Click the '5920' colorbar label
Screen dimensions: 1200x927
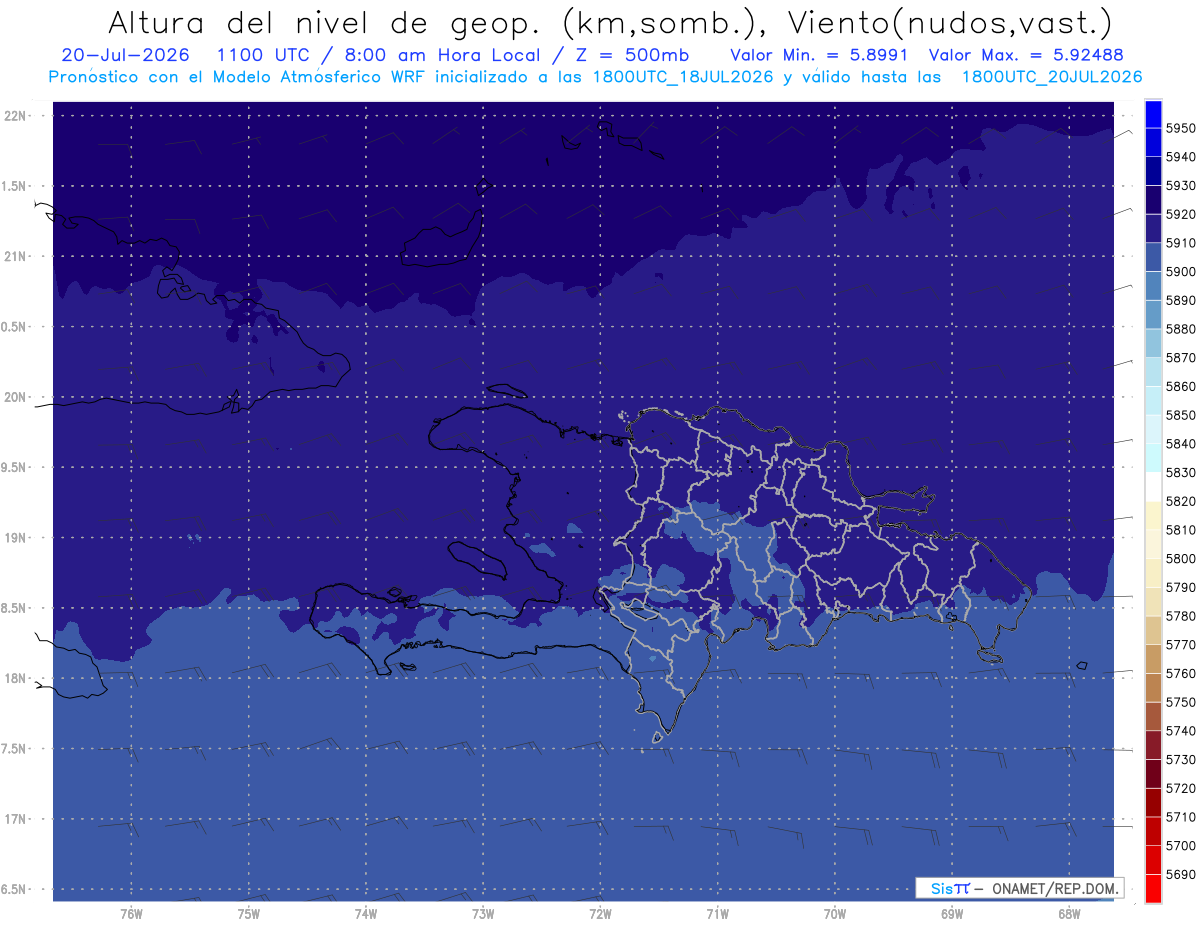(1181, 214)
